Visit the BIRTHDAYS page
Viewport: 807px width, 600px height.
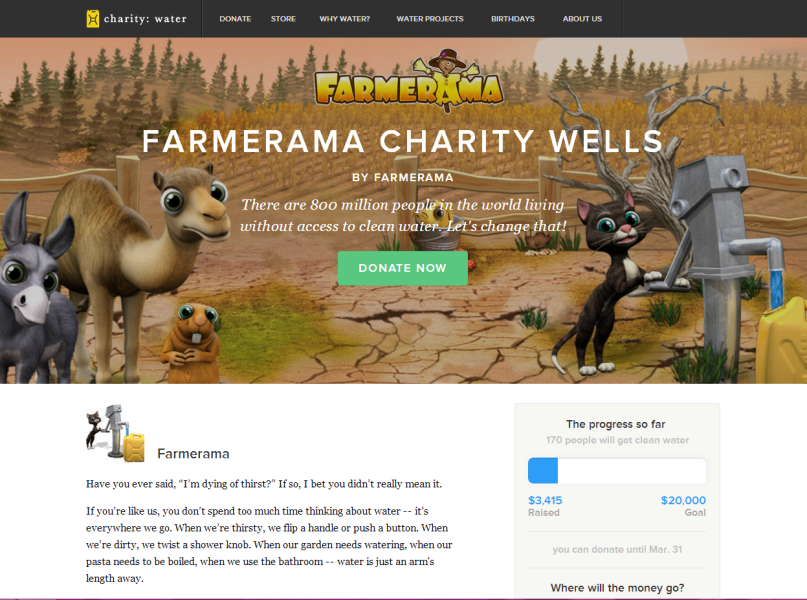tap(513, 19)
